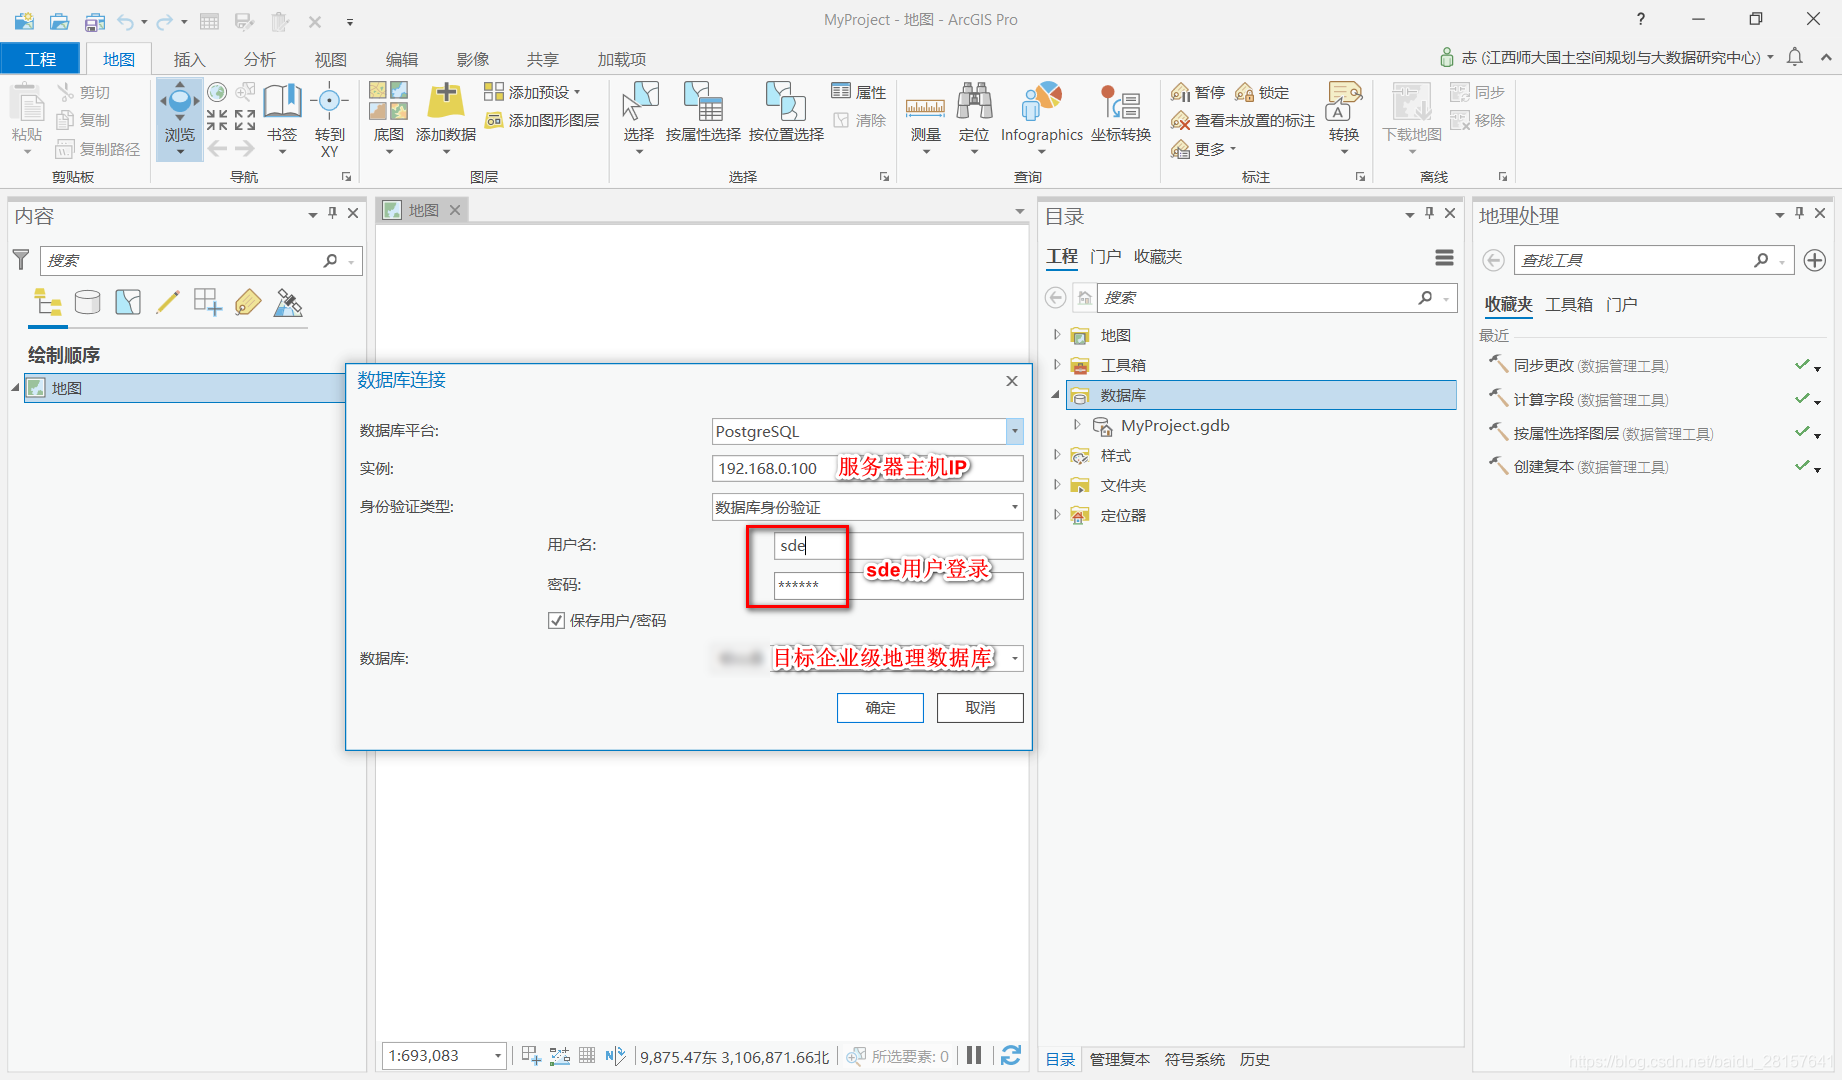Collapse the Databases (数据库) catalog node
The height and width of the screenshot is (1080, 1842).
(x=1056, y=395)
